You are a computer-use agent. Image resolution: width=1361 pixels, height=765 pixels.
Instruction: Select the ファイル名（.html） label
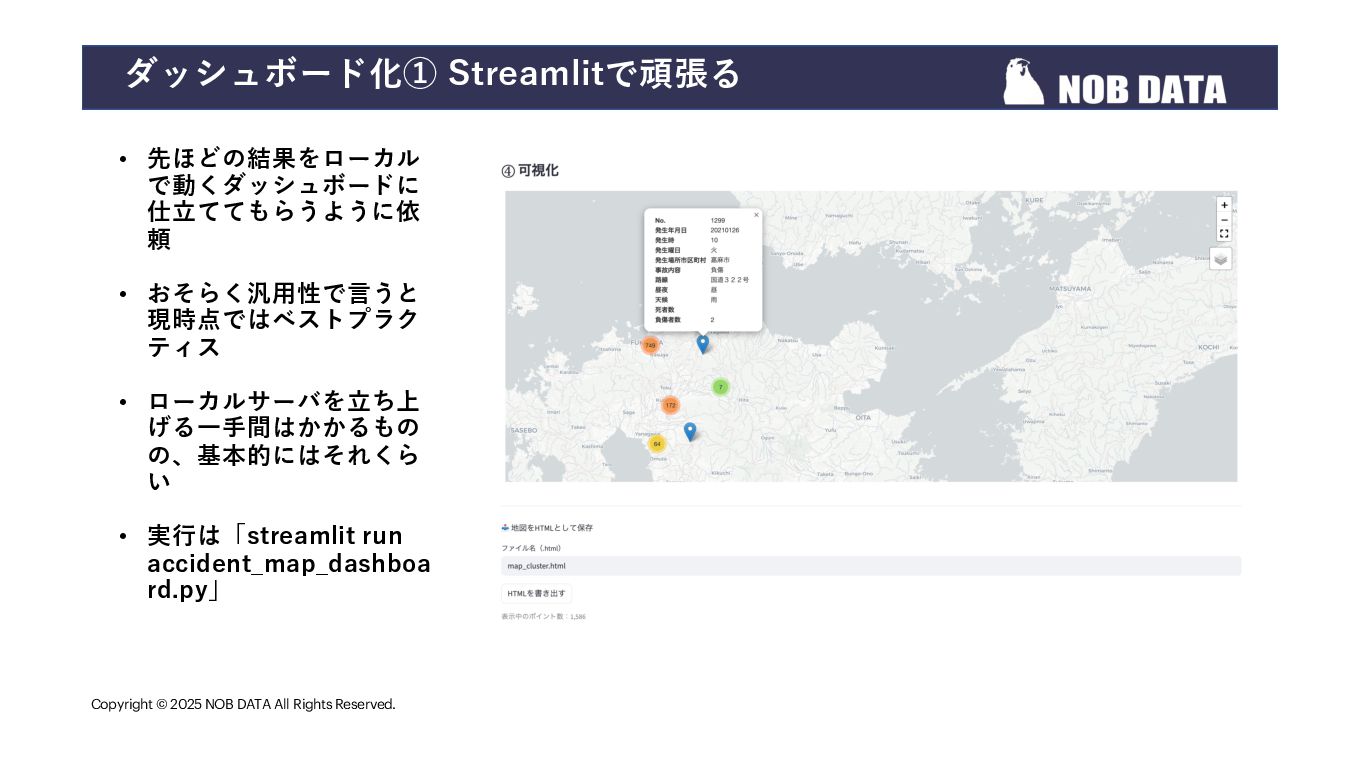point(532,548)
